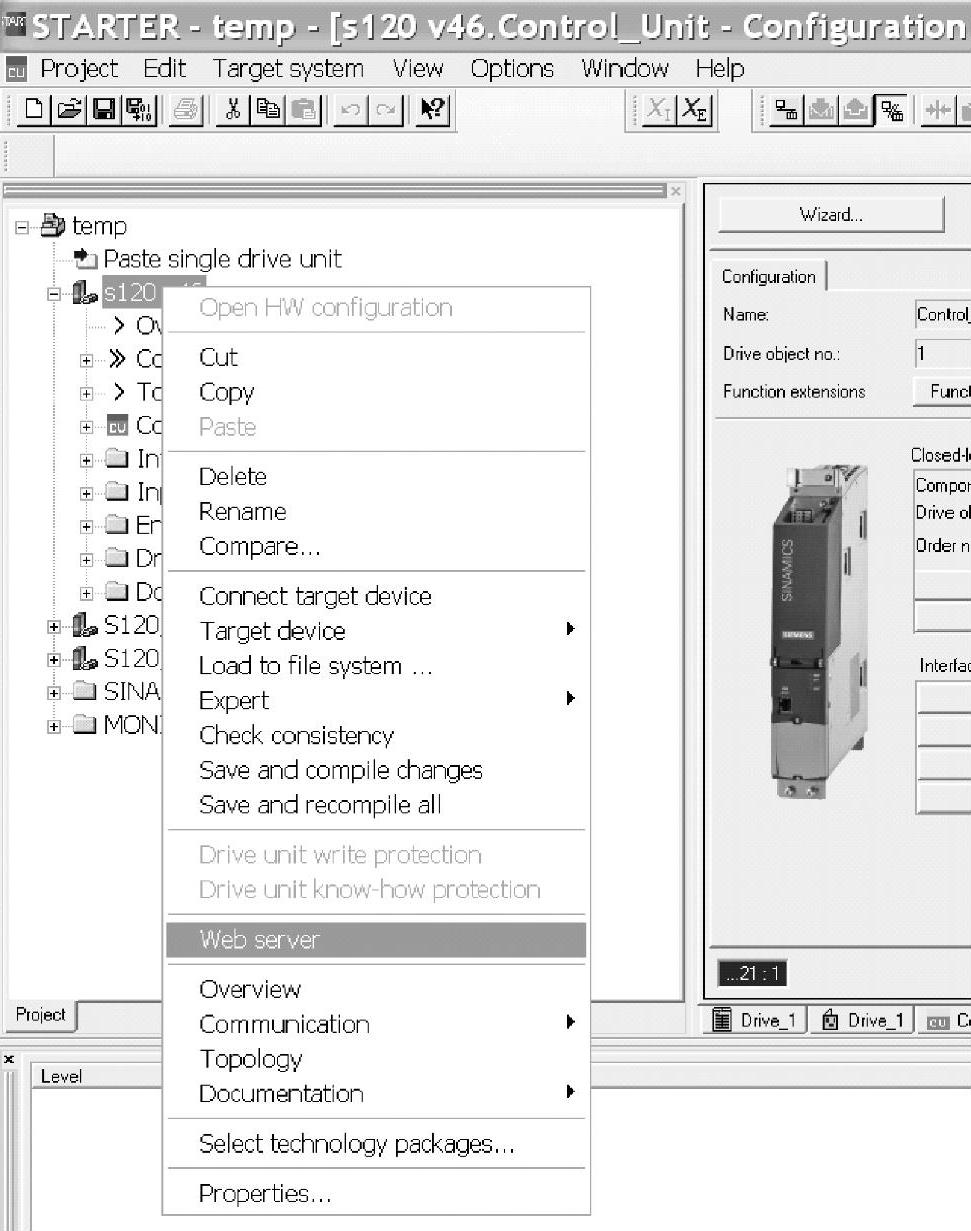
Task: Click the Wizard... button
Action: tap(831, 214)
